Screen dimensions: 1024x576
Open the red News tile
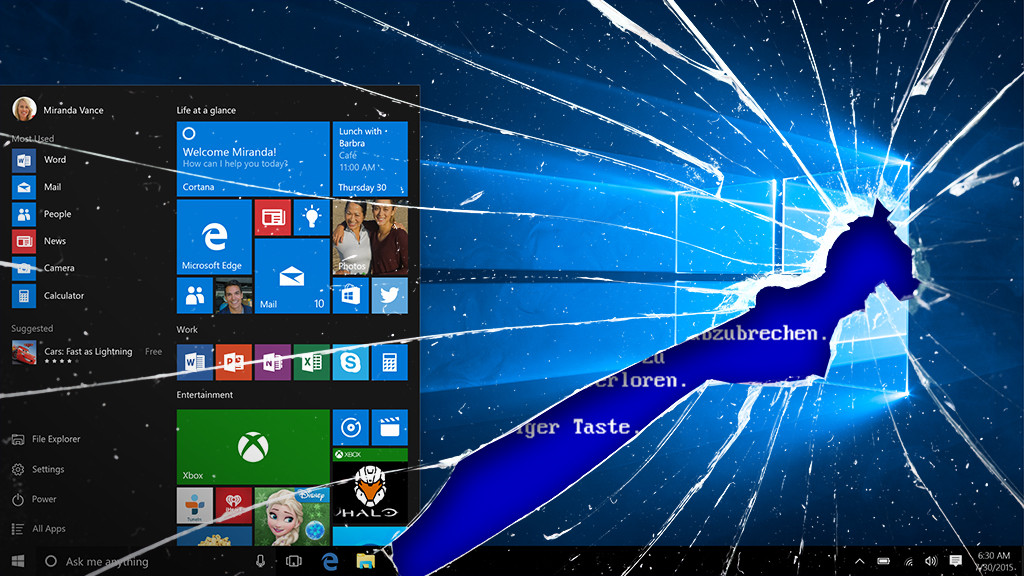pos(272,217)
